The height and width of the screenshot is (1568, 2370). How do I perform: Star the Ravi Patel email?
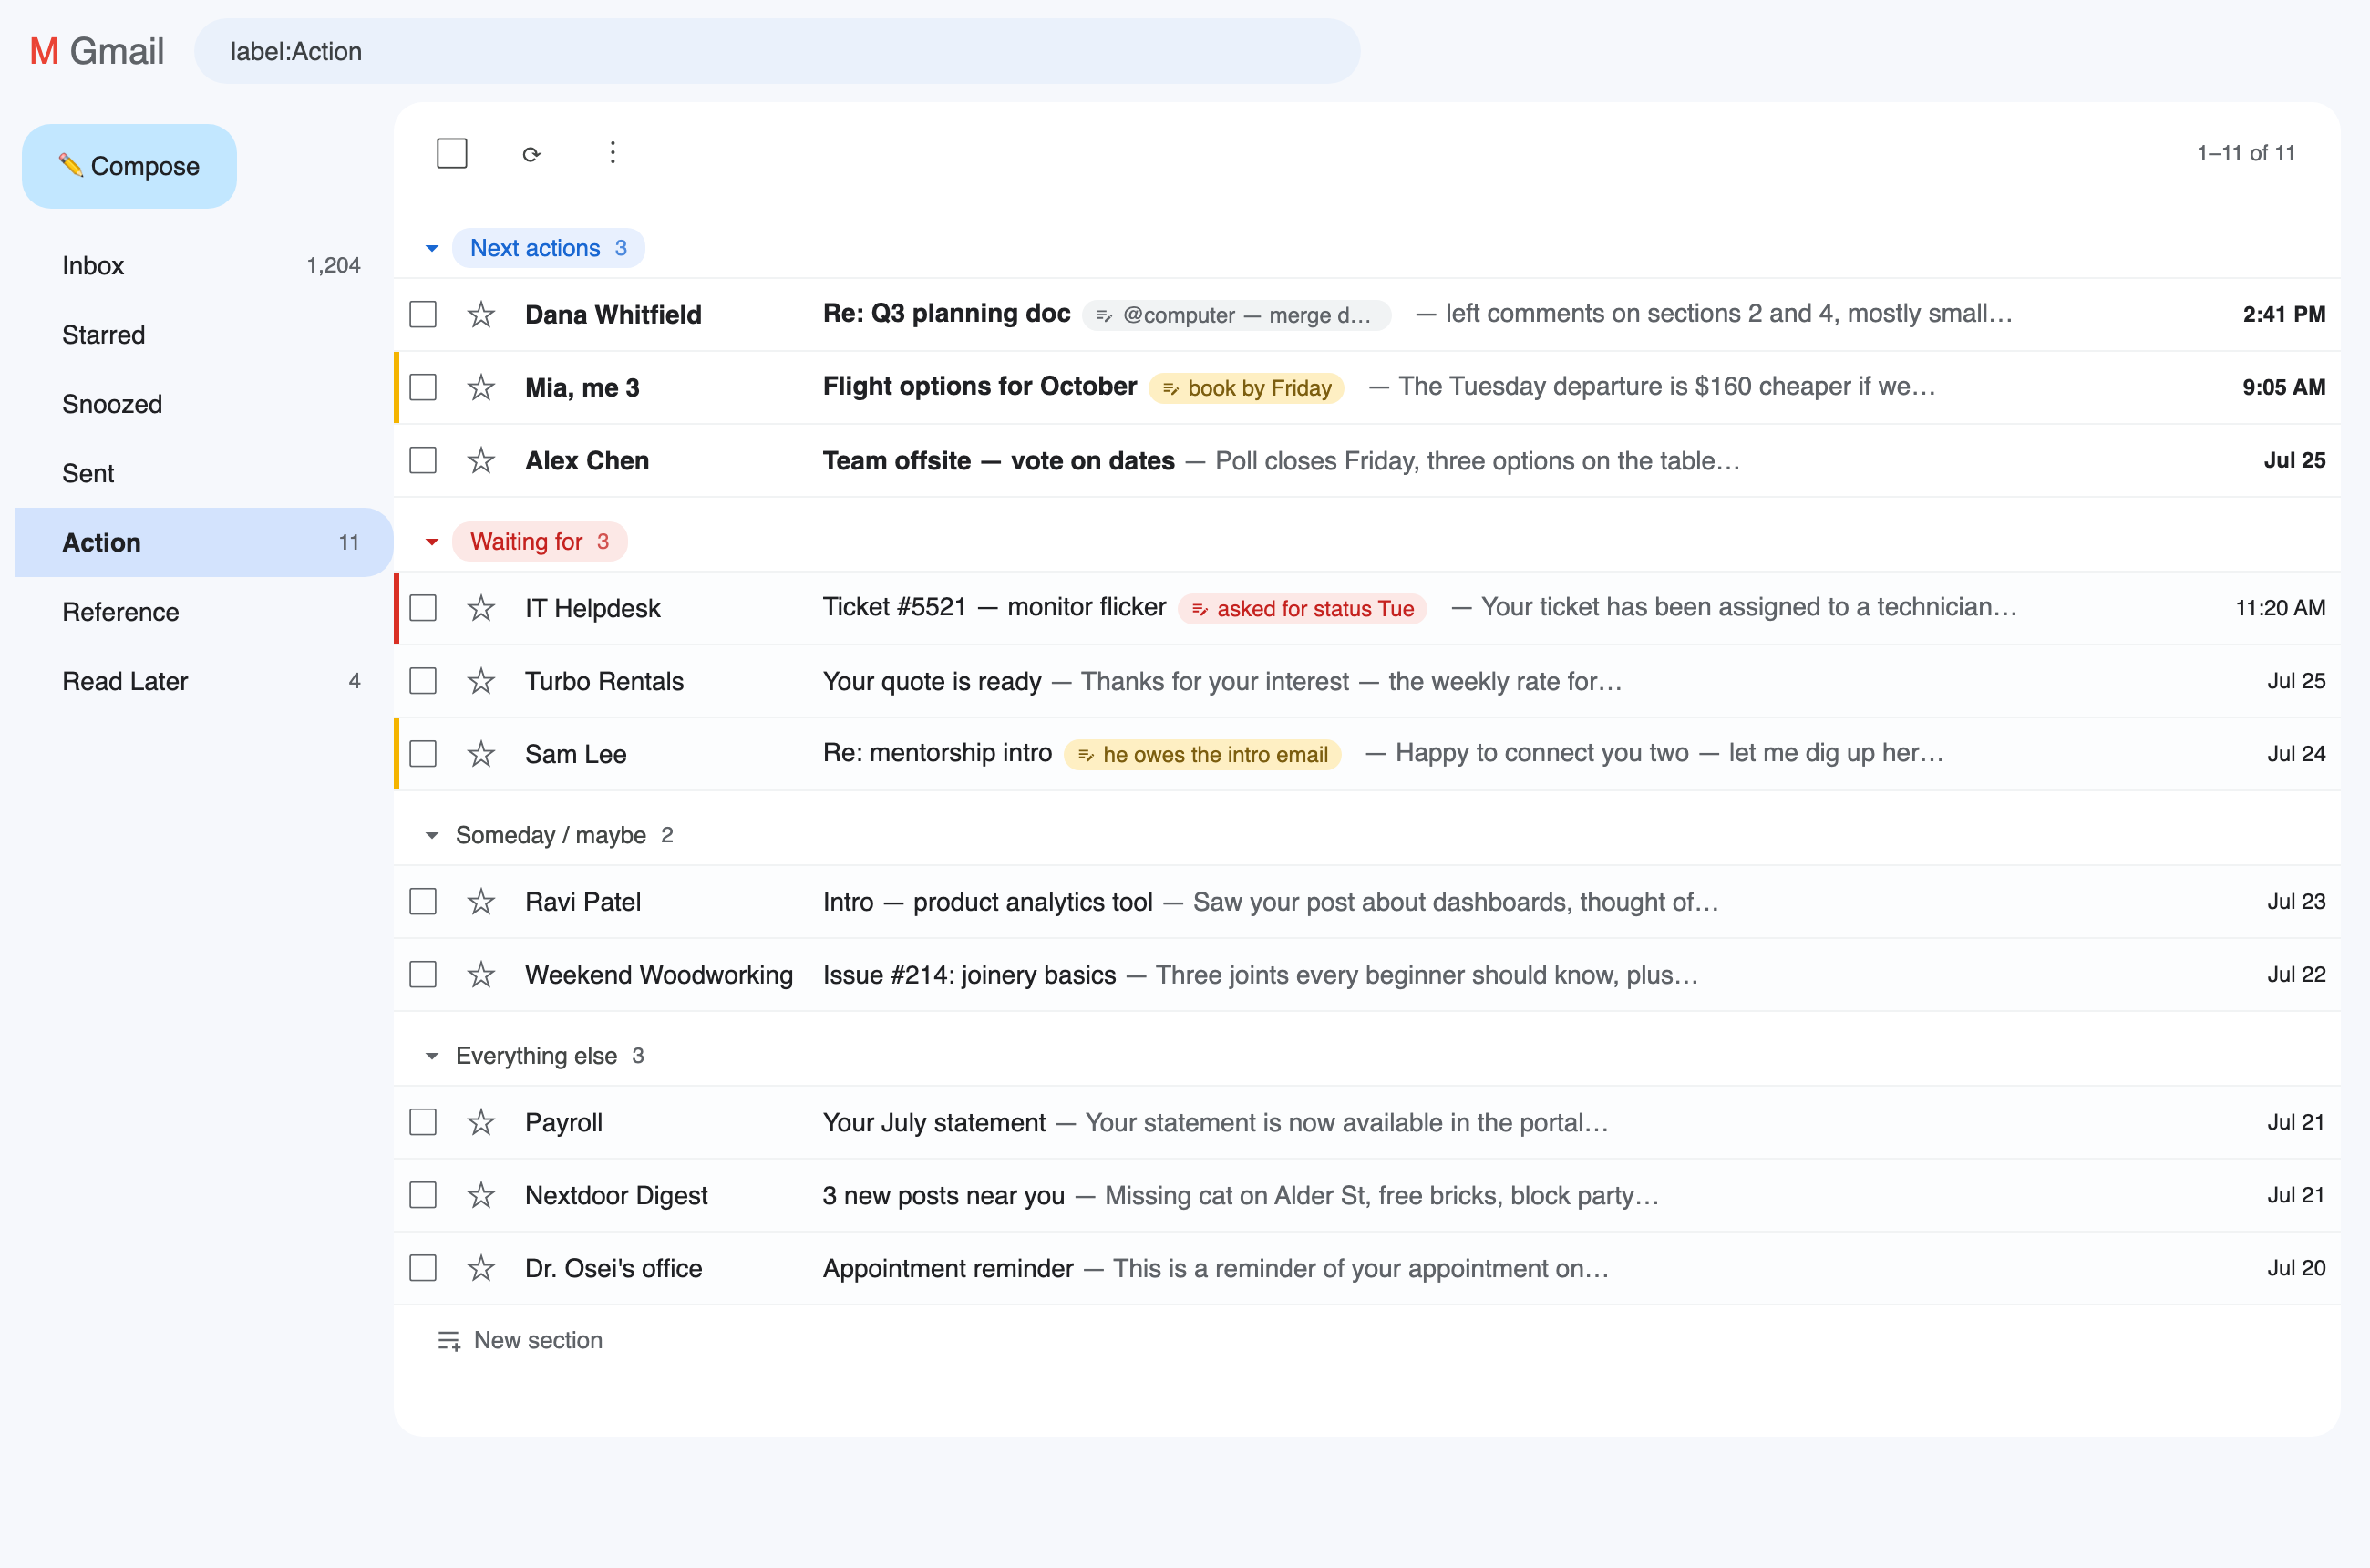click(481, 902)
